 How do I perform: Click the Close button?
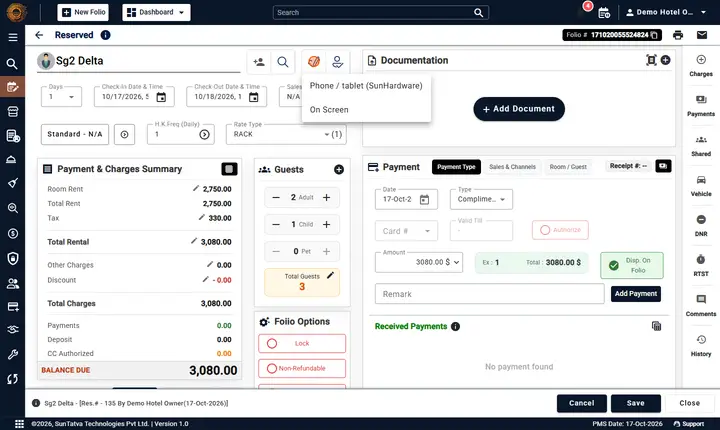pyautogui.click(x=689, y=403)
